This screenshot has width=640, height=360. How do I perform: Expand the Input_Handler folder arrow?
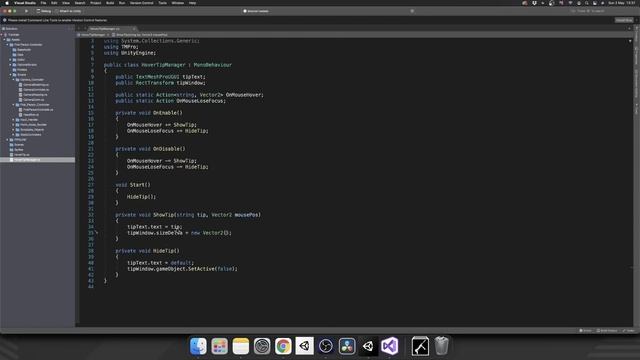tap(13, 120)
